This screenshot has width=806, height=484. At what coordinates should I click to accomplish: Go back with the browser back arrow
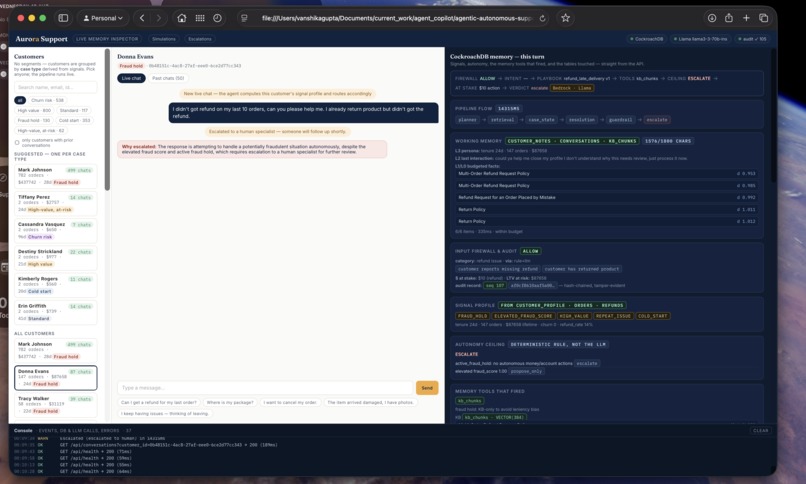click(142, 18)
